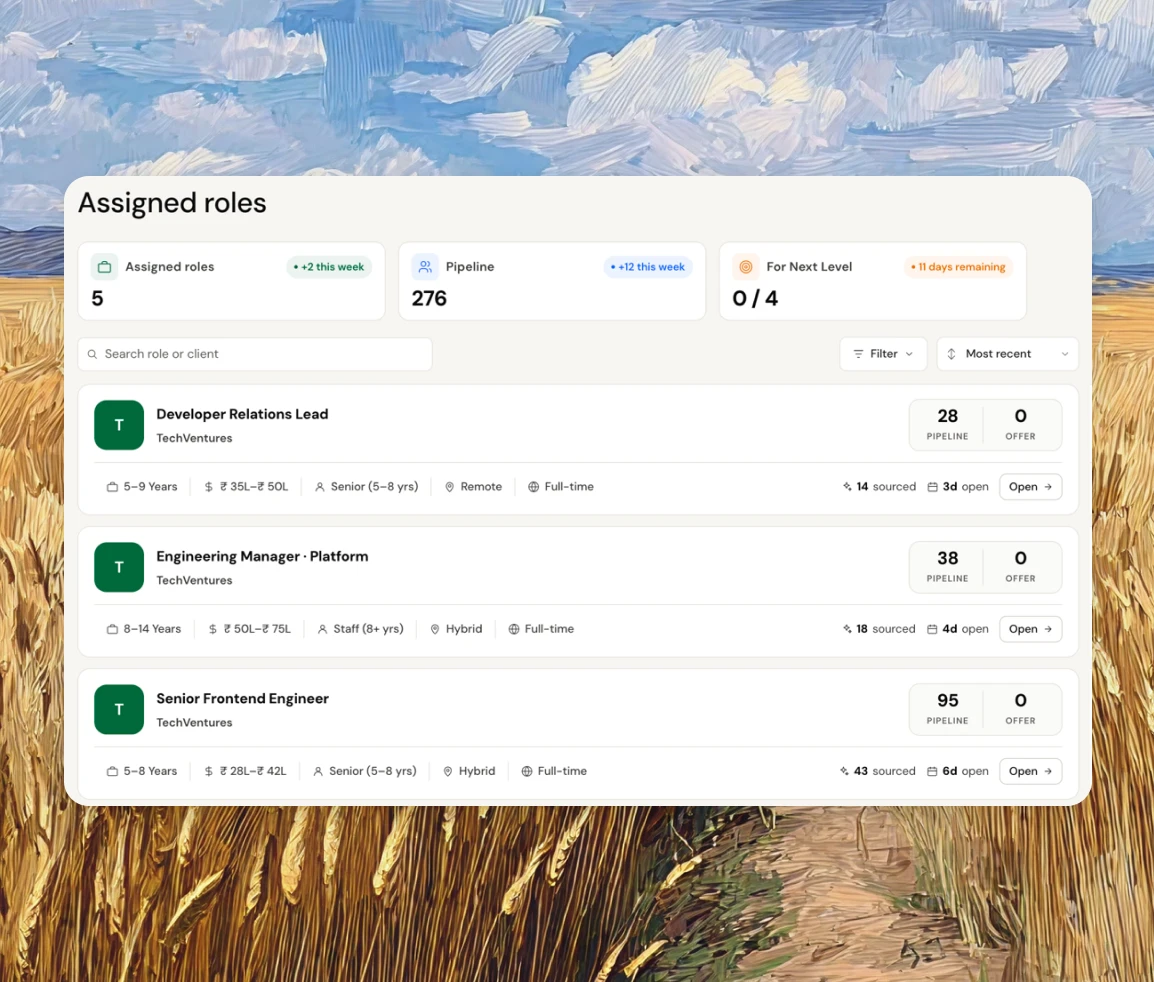Click the Filter funnel lines icon
This screenshot has height=982, width=1154.
click(x=858, y=354)
